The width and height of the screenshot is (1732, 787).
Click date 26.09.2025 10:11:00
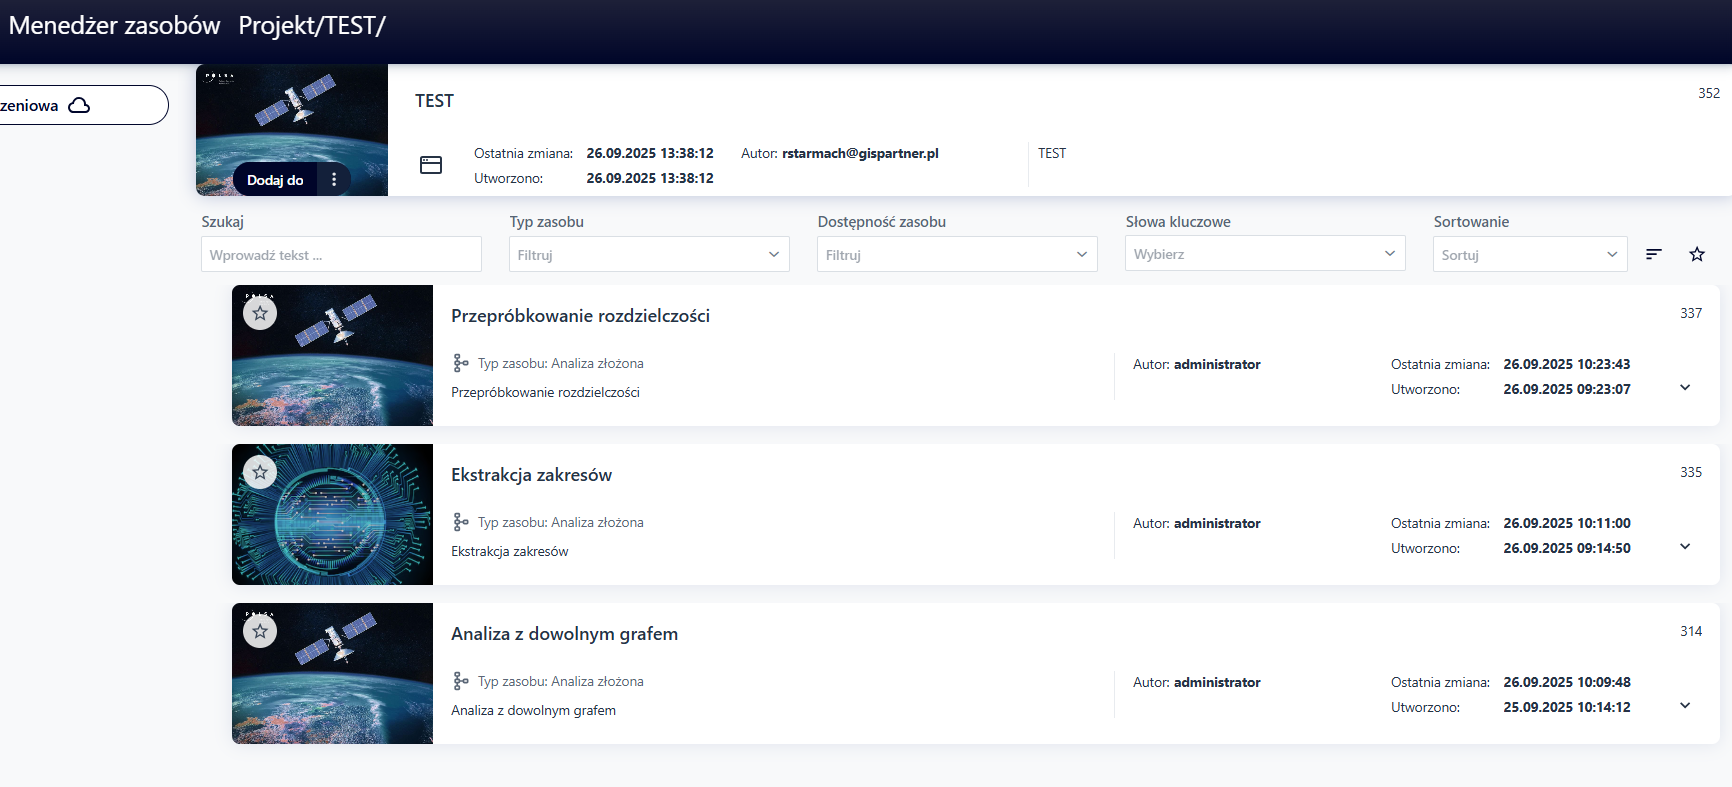pyautogui.click(x=1567, y=523)
